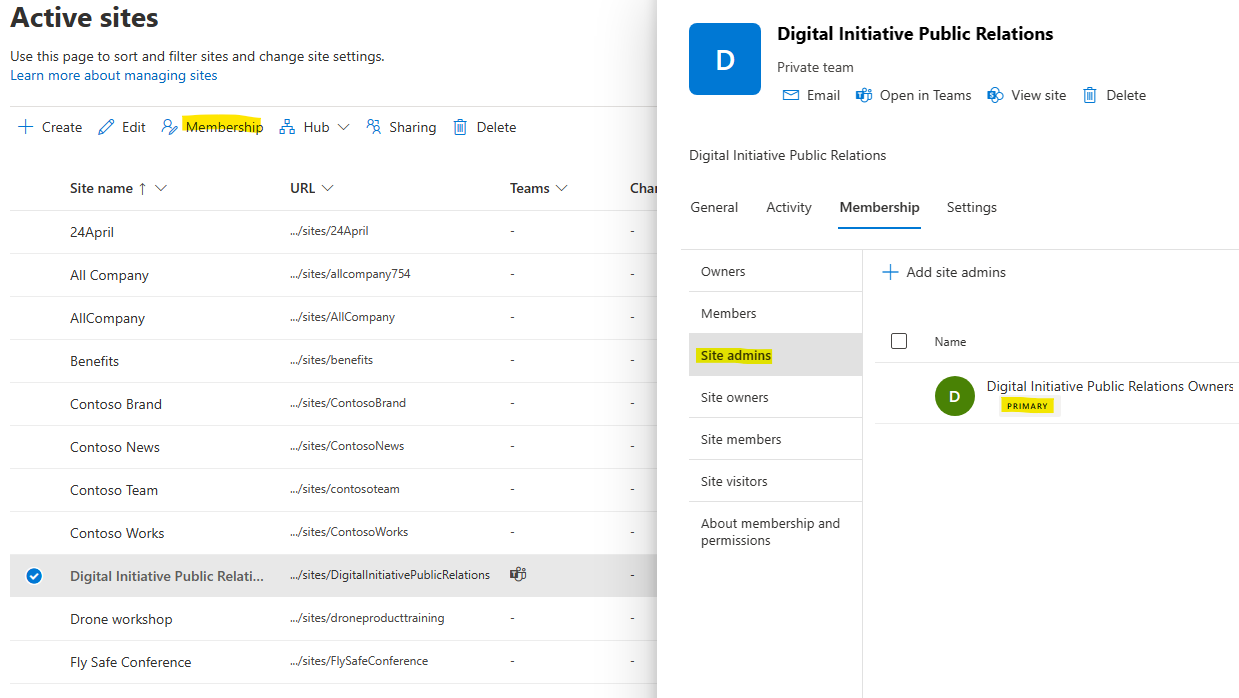Select the Contoso Works site name
The width and height of the screenshot is (1239, 698).
pos(117,533)
